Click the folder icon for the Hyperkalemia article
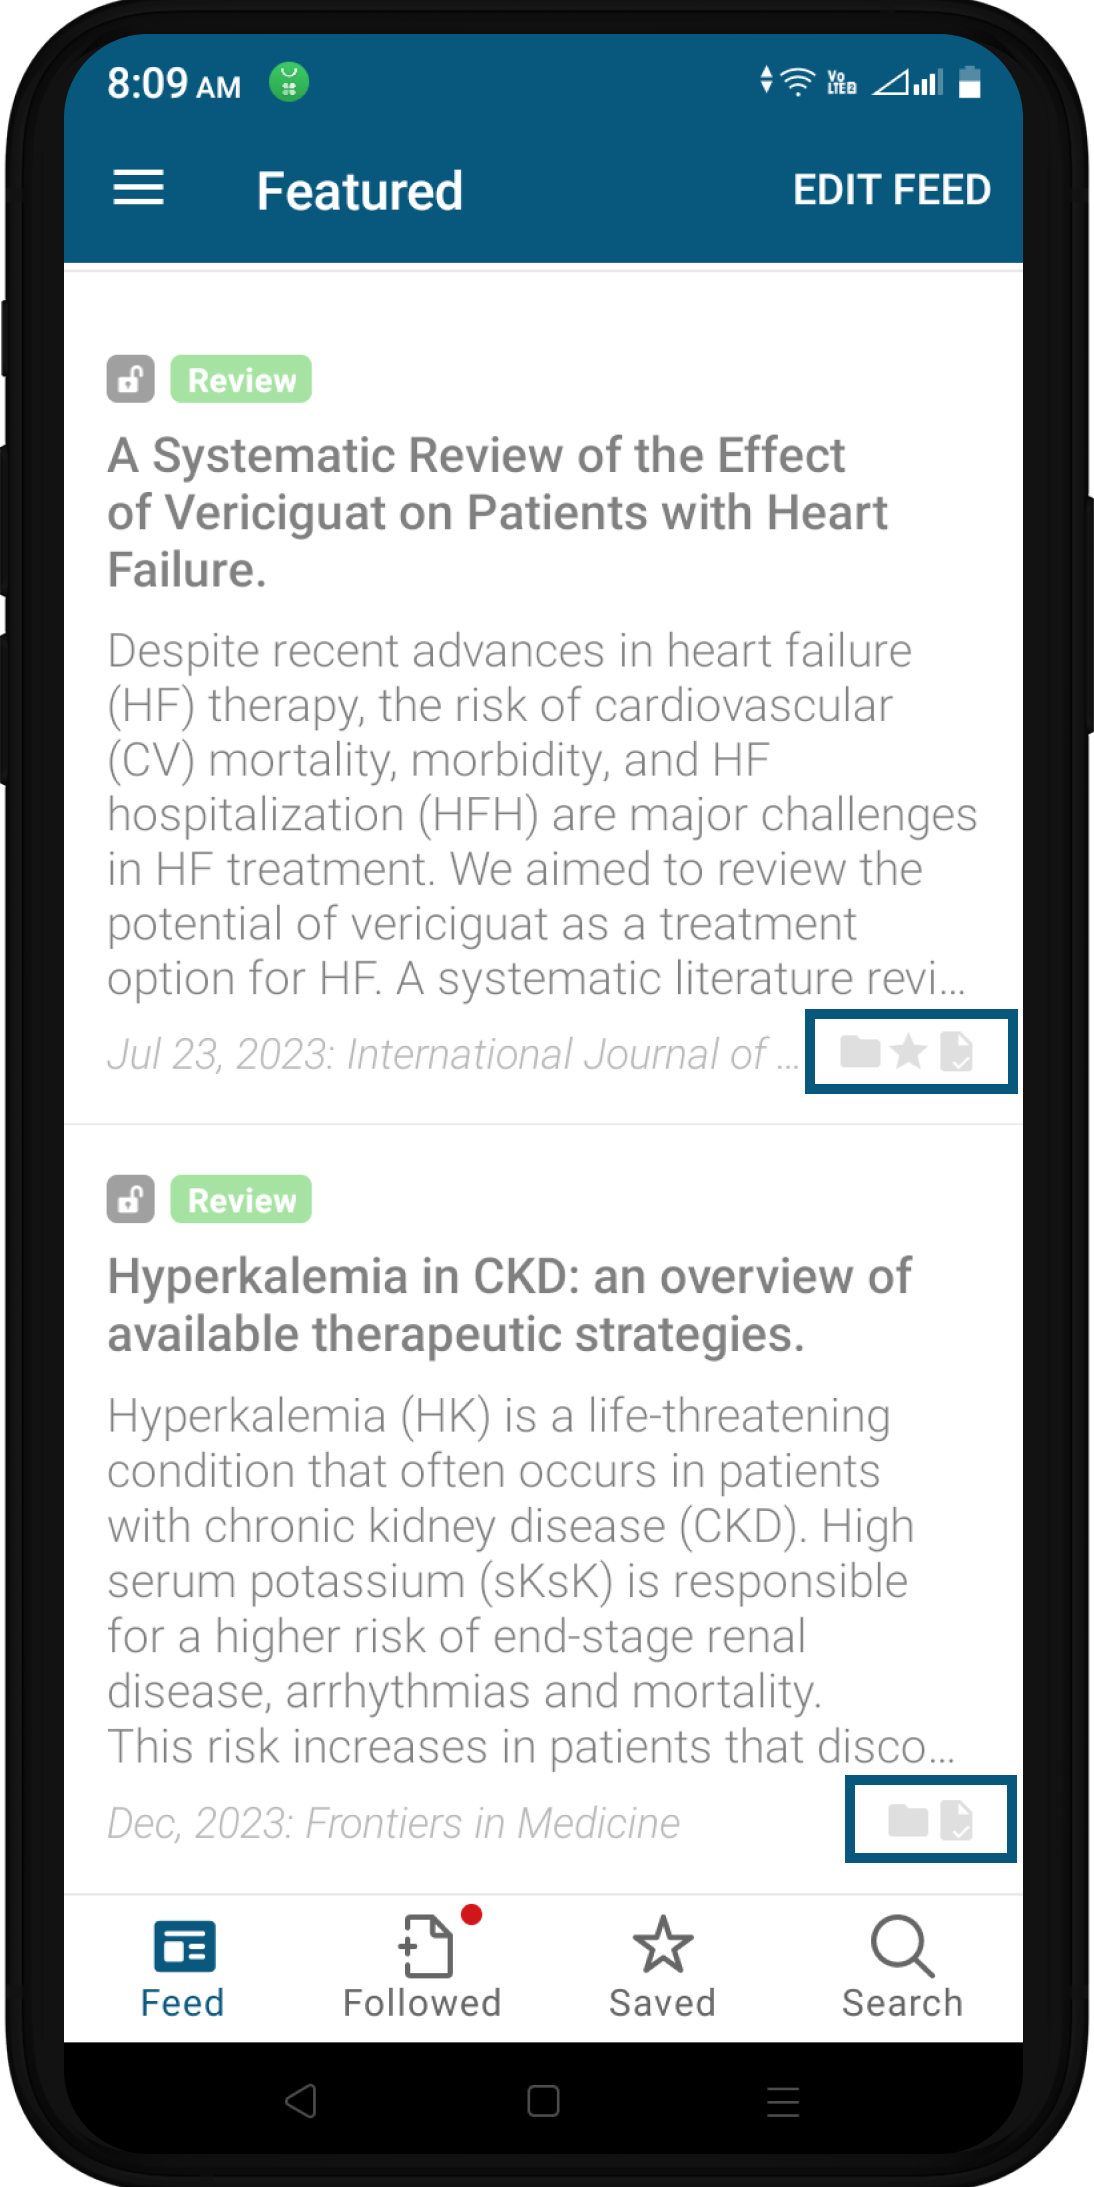 click(x=908, y=1820)
